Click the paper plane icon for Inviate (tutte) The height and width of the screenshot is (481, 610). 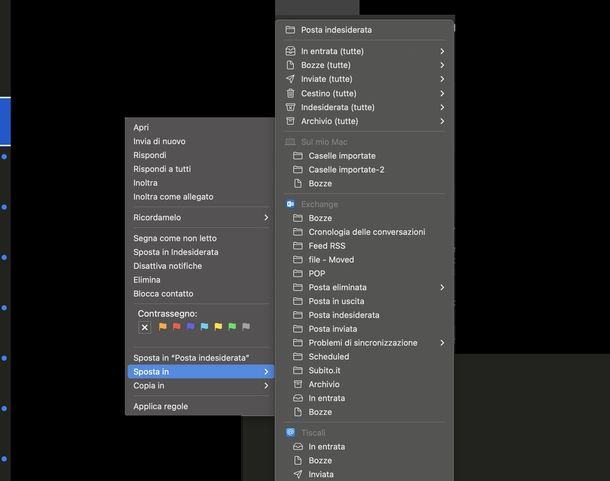click(x=290, y=79)
